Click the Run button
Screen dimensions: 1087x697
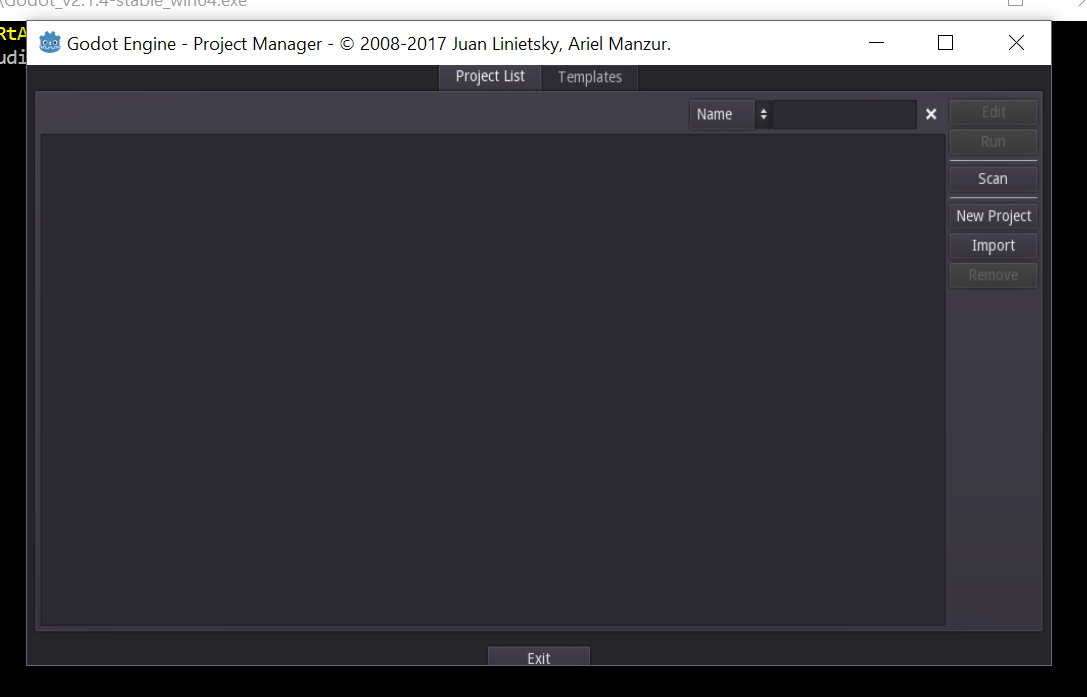coord(992,141)
